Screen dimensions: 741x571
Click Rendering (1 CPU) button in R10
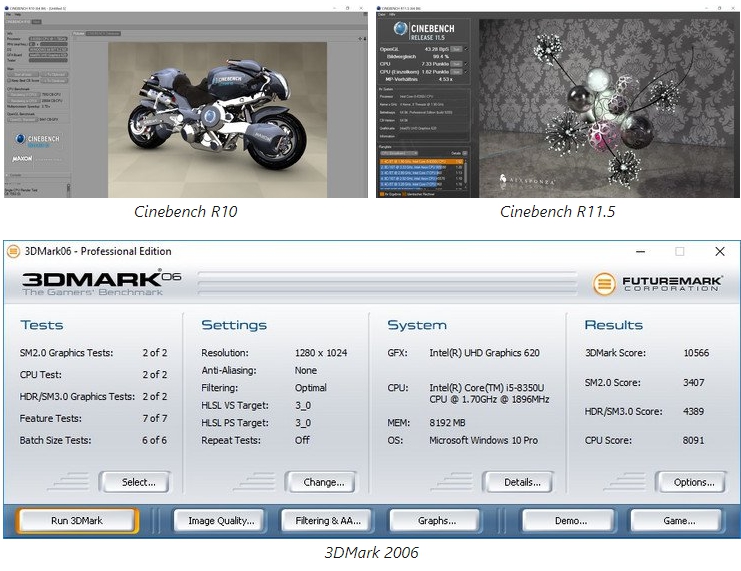point(24,95)
